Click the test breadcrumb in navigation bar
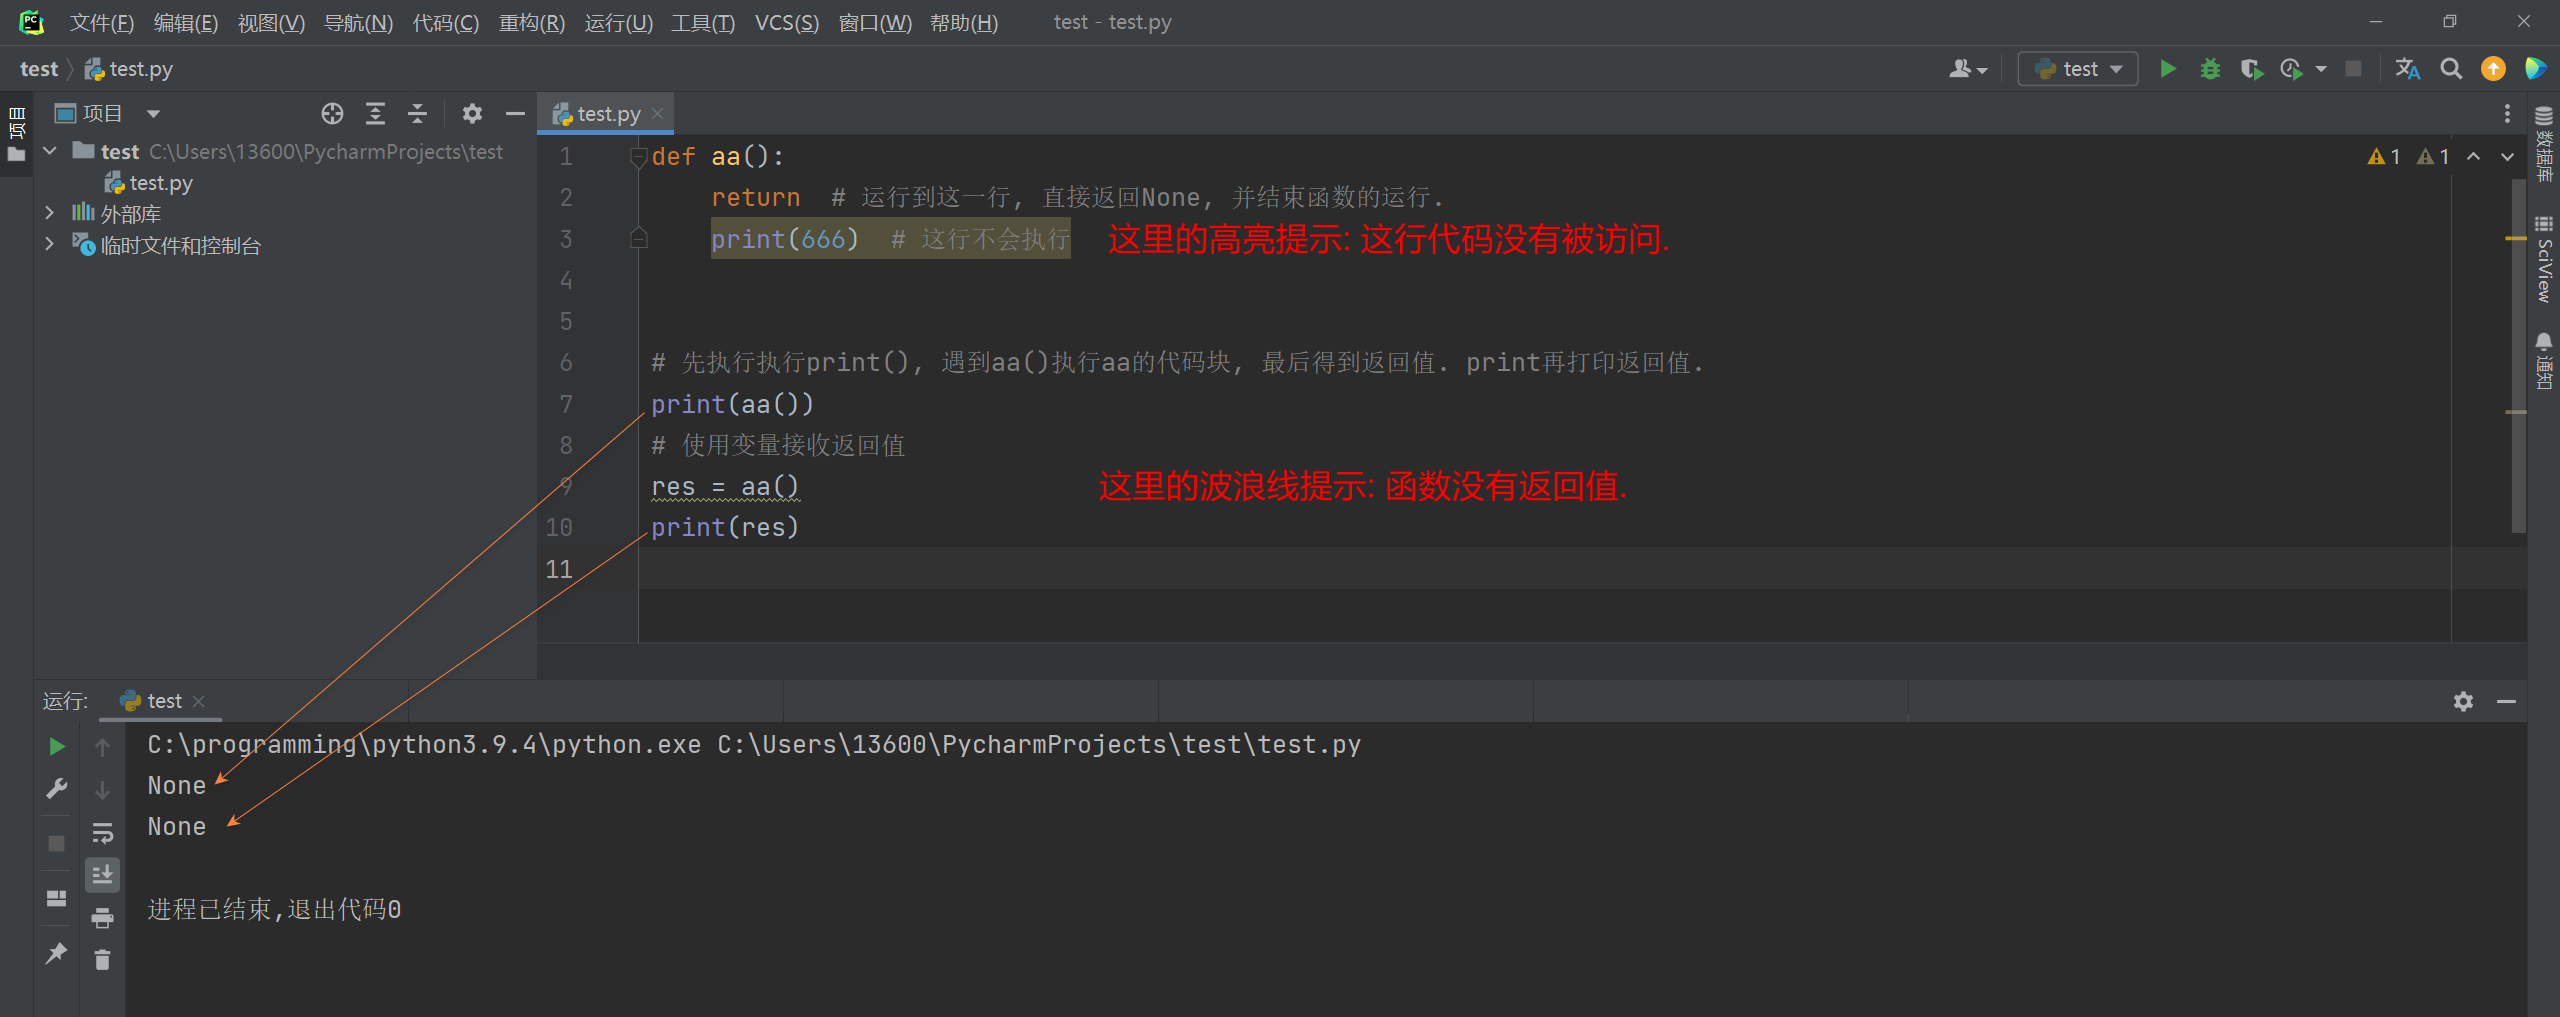The height and width of the screenshot is (1017, 2560). [39, 69]
